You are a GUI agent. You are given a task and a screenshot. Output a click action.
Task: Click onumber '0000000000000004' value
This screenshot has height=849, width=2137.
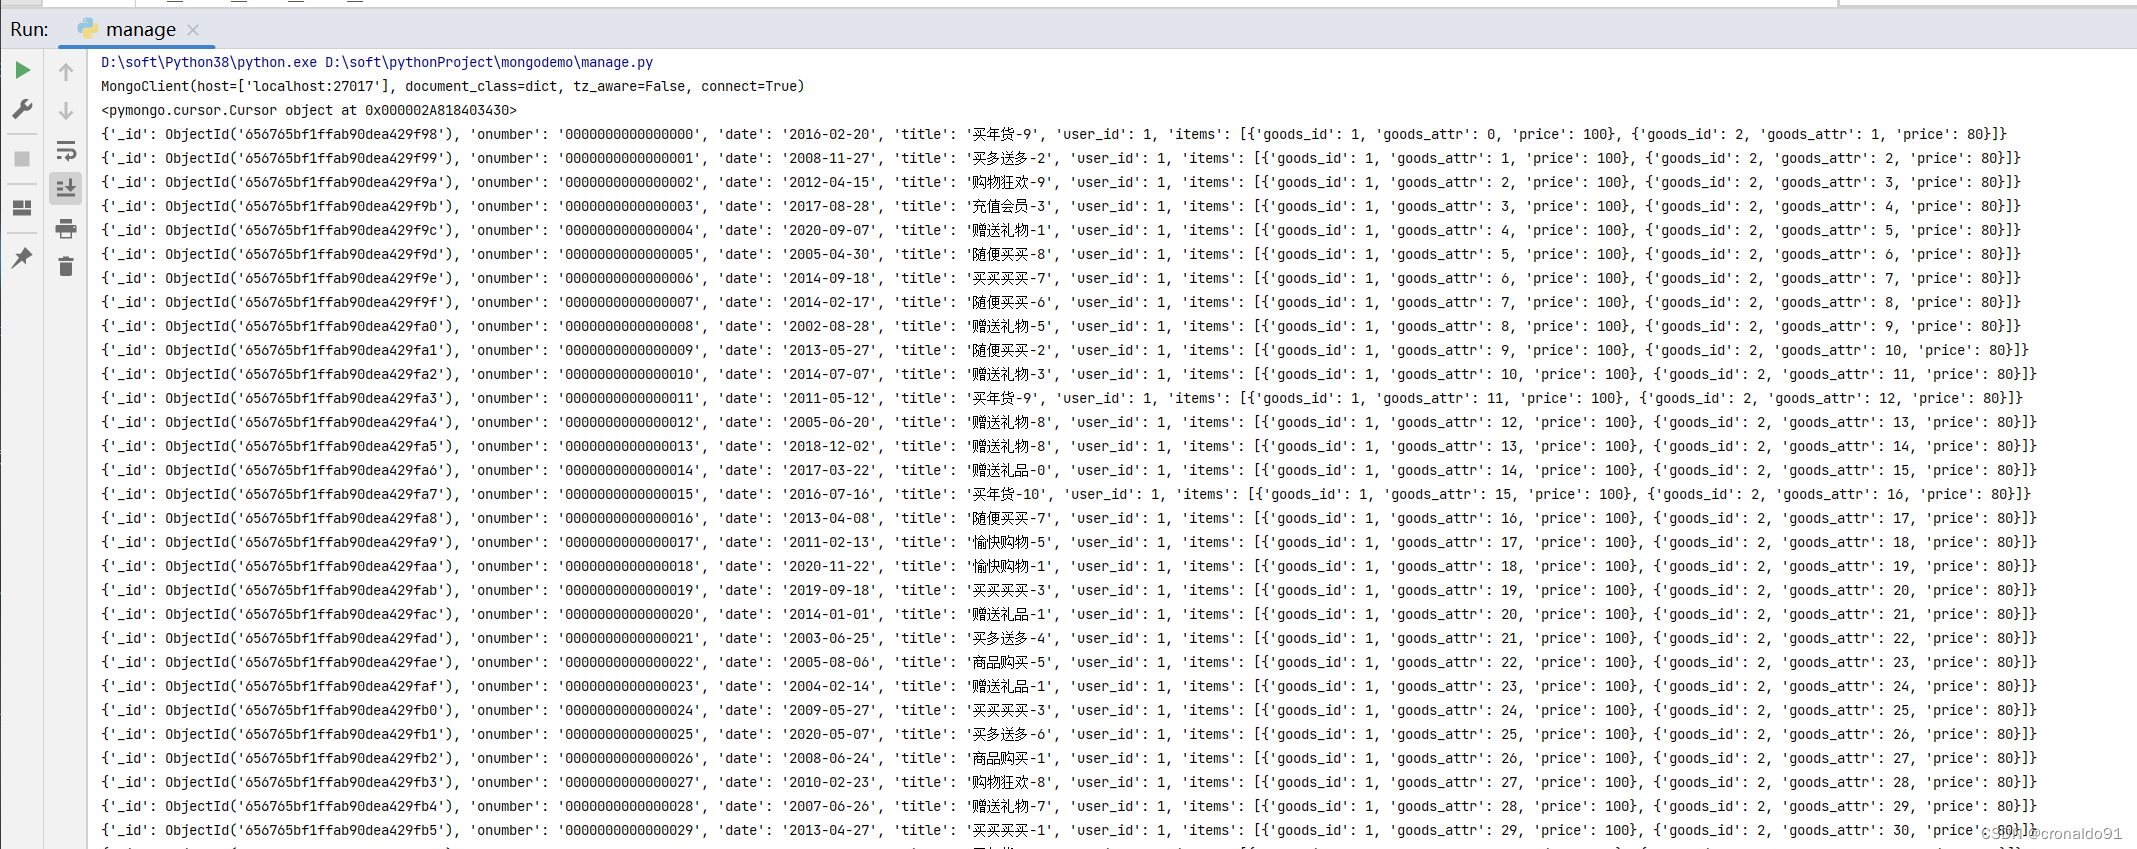click(630, 230)
